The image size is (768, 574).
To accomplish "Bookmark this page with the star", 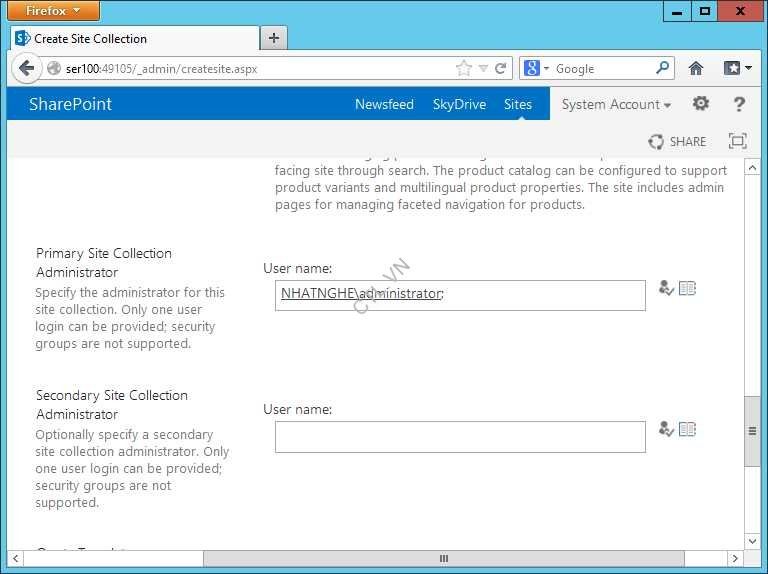I will click(463, 68).
